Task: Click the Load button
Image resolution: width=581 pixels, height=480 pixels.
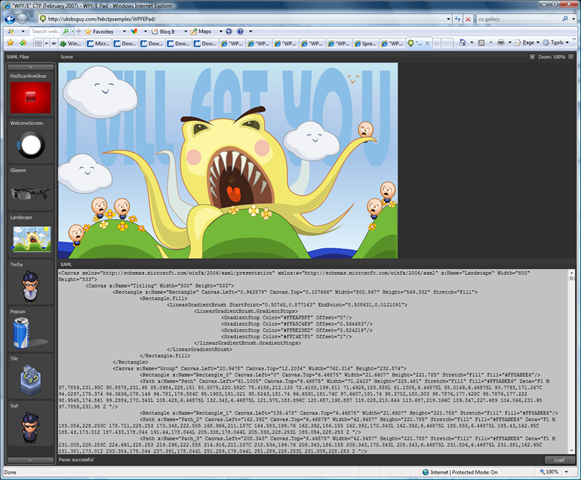Action: [559, 460]
